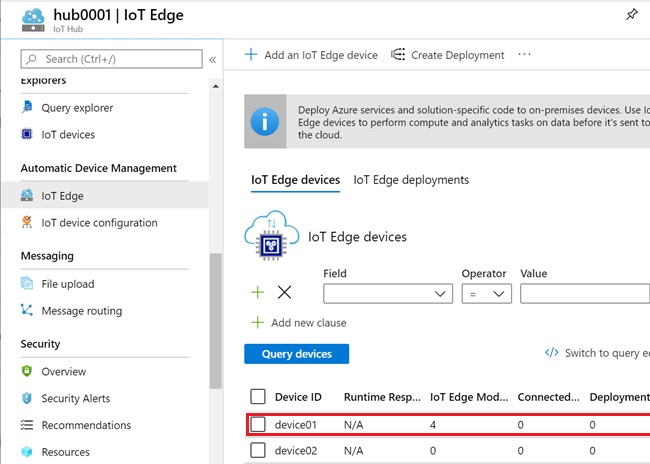This screenshot has height=464, width=650.
Task: Click the Security Overview shield icon
Action: pos(27,371)
